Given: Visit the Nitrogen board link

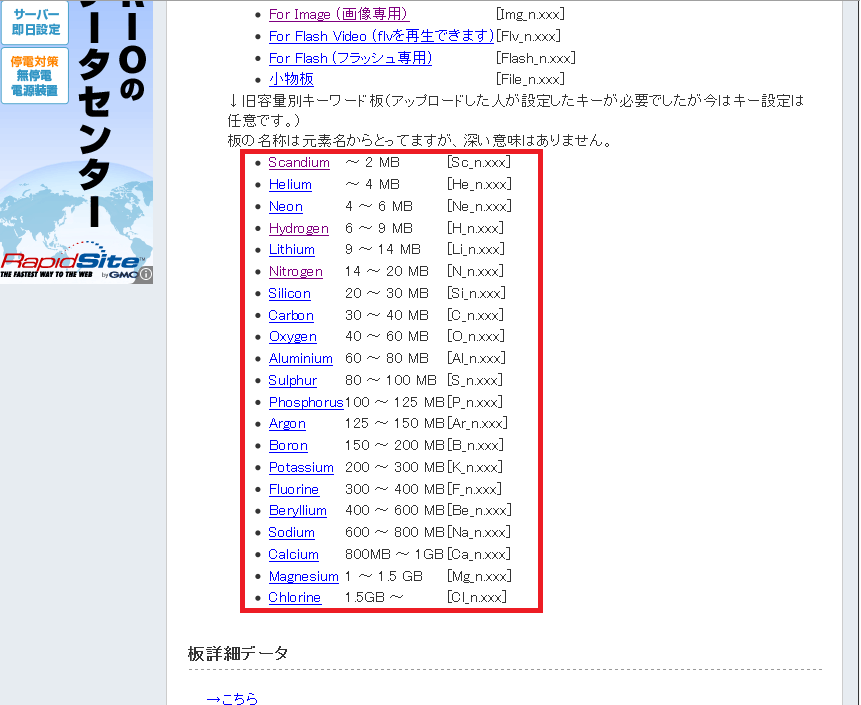Looking at the screenshot, I should 295,271.
